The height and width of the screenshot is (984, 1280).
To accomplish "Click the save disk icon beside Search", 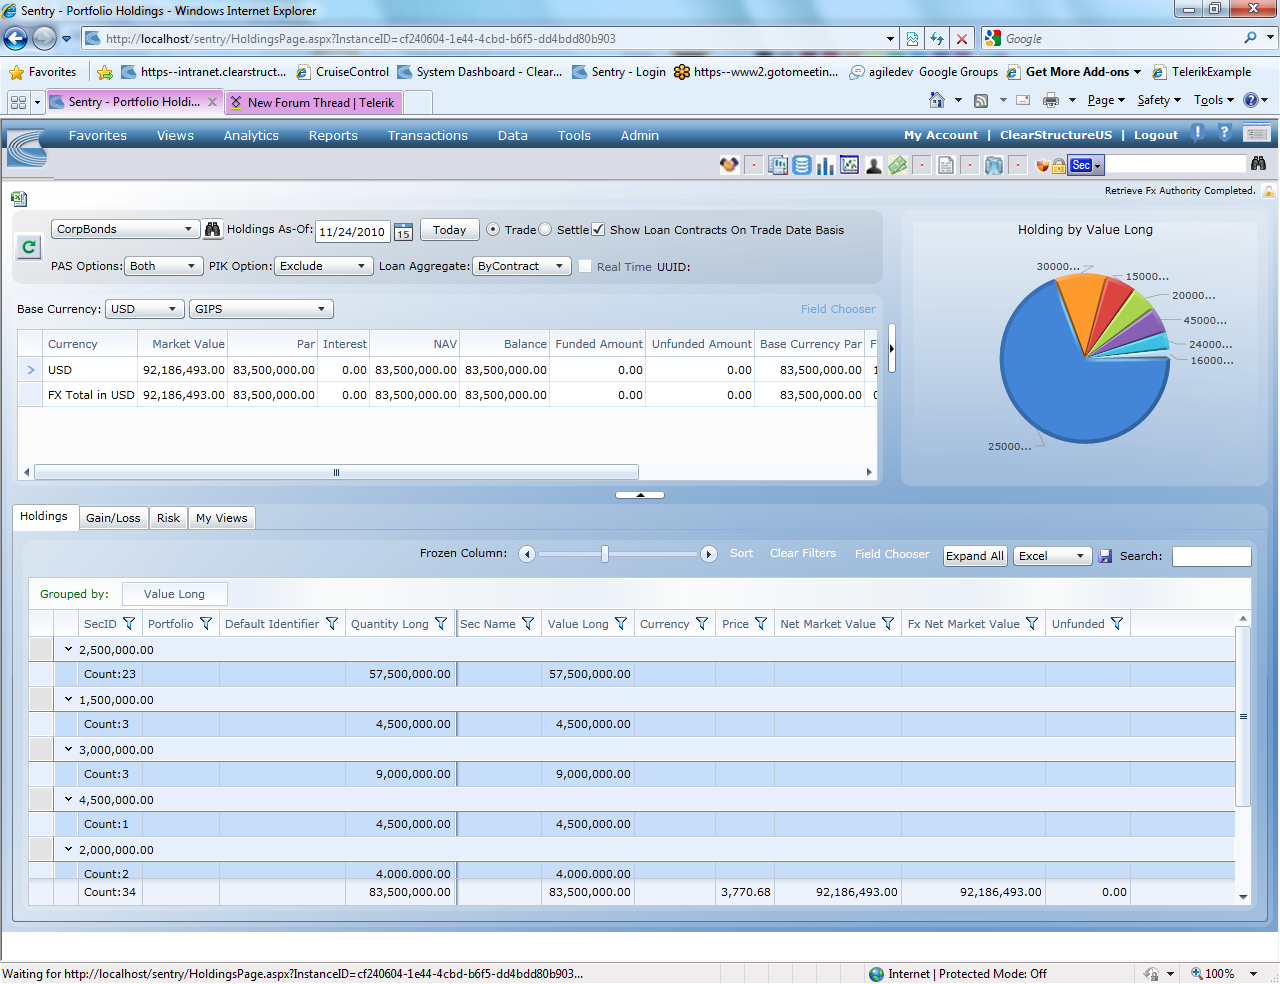I will [x=1105, y=556].
